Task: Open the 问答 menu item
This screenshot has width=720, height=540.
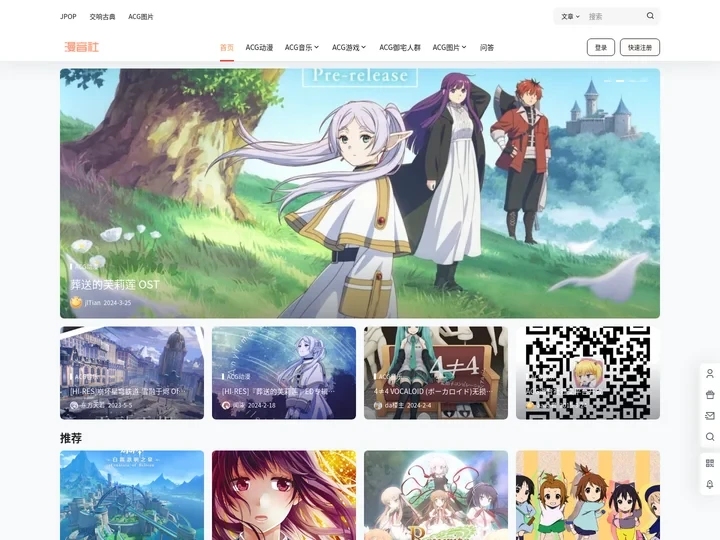Action: click(x=487, y=47)
